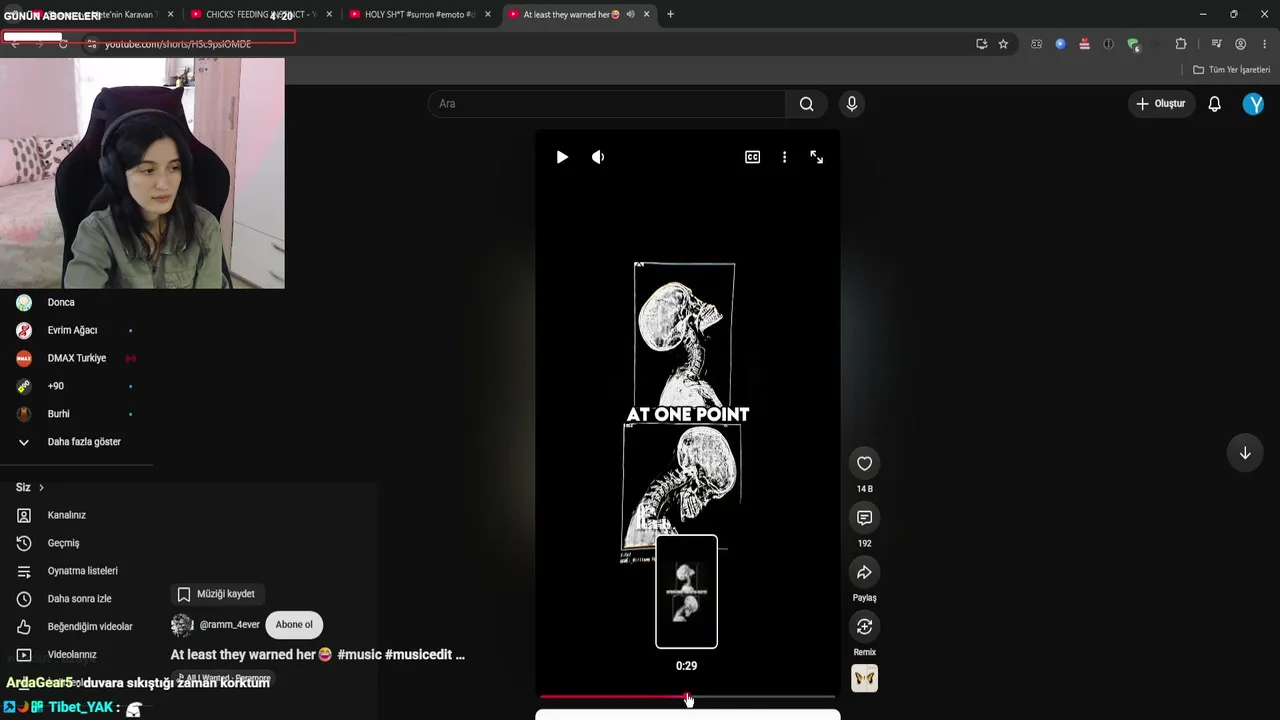Open site information icon beside the URL
The image size is (1280, 720).
(91, 44)
